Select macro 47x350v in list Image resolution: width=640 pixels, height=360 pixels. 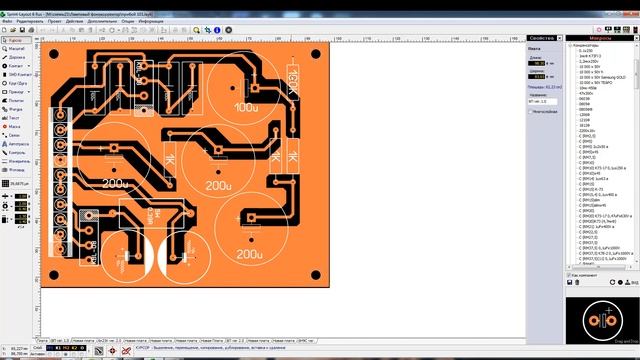click(x=586, y=93)
